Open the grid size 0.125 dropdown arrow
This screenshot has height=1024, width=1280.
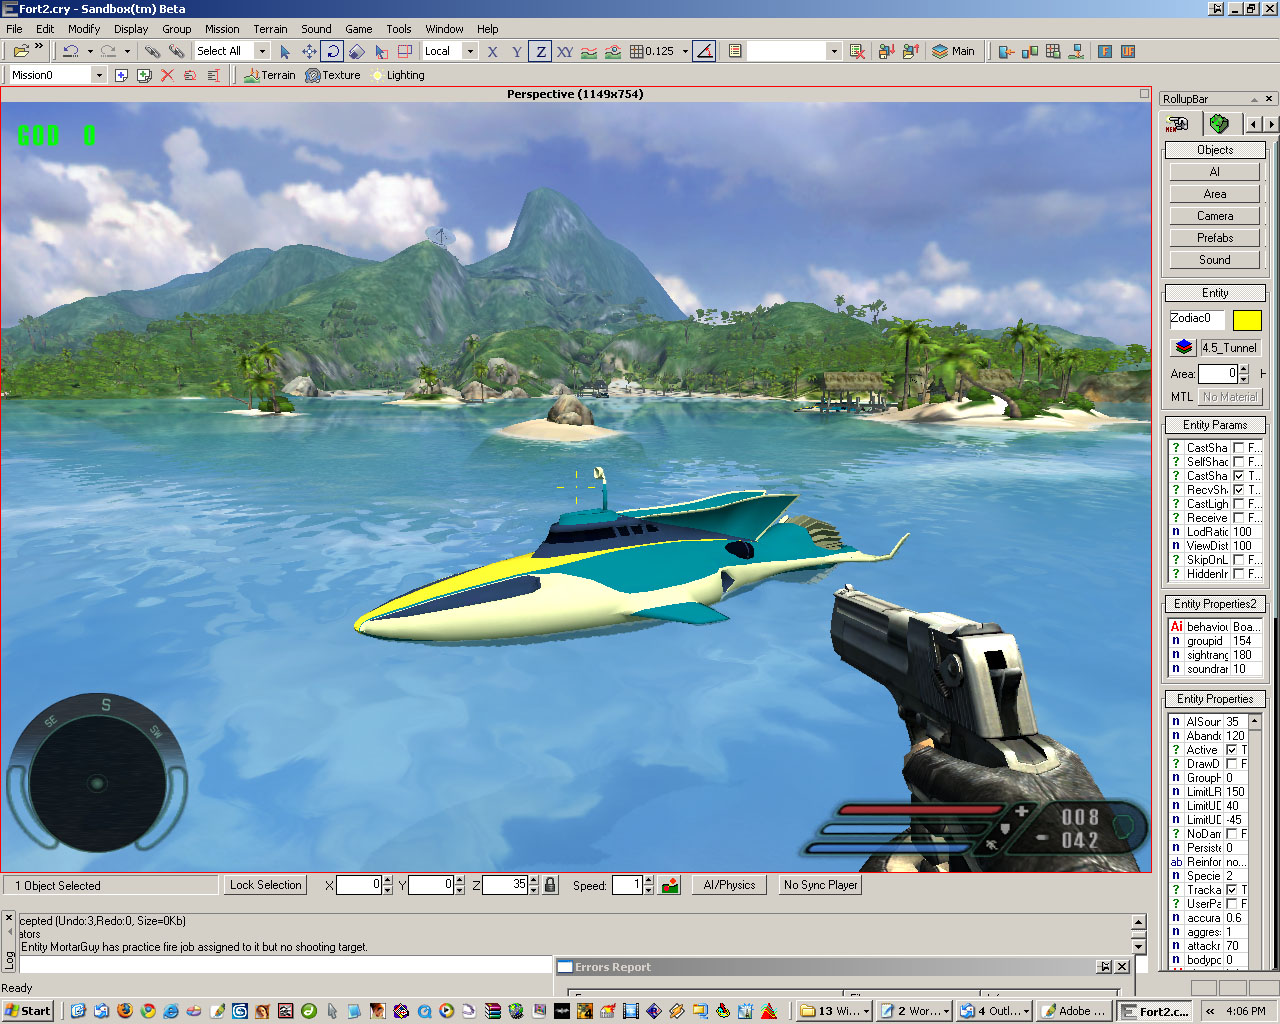coord(685,51)
